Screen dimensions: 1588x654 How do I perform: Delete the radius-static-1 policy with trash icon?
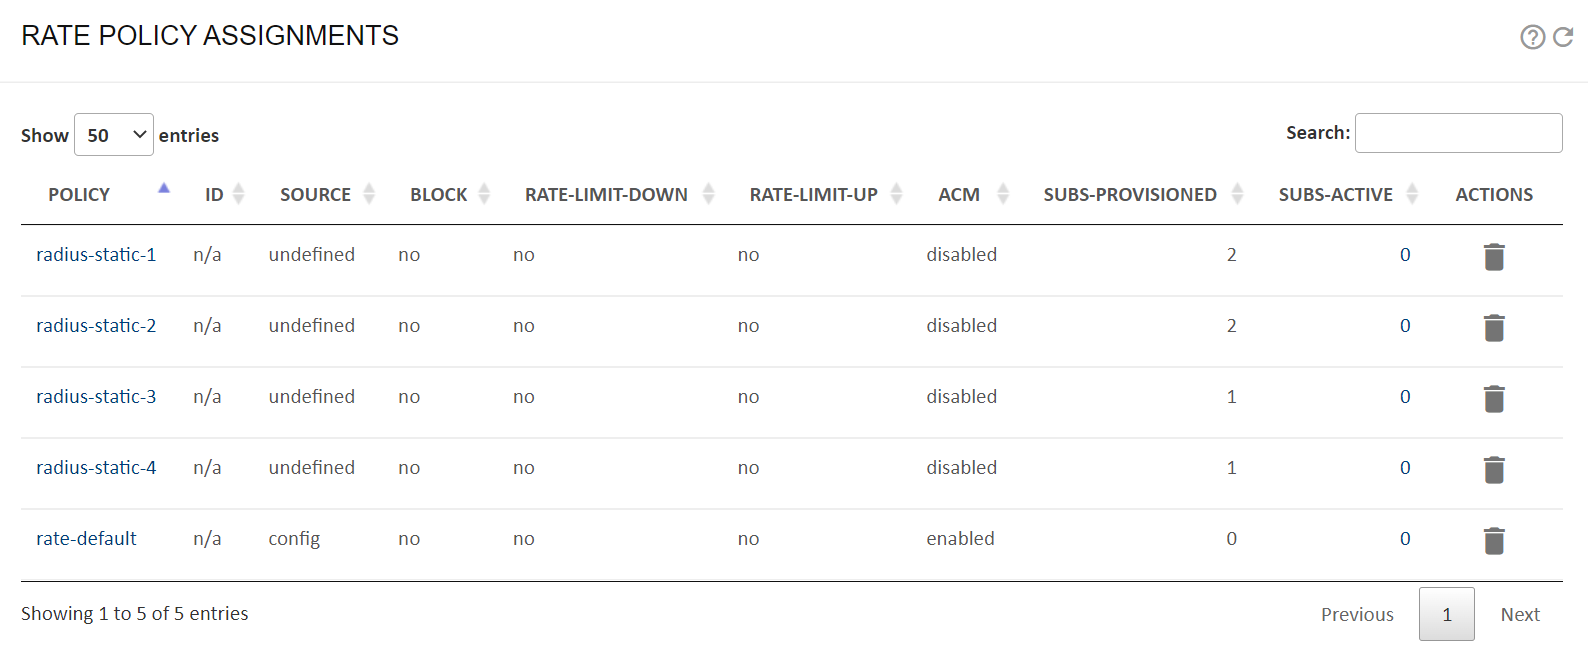click(1494, 257)
